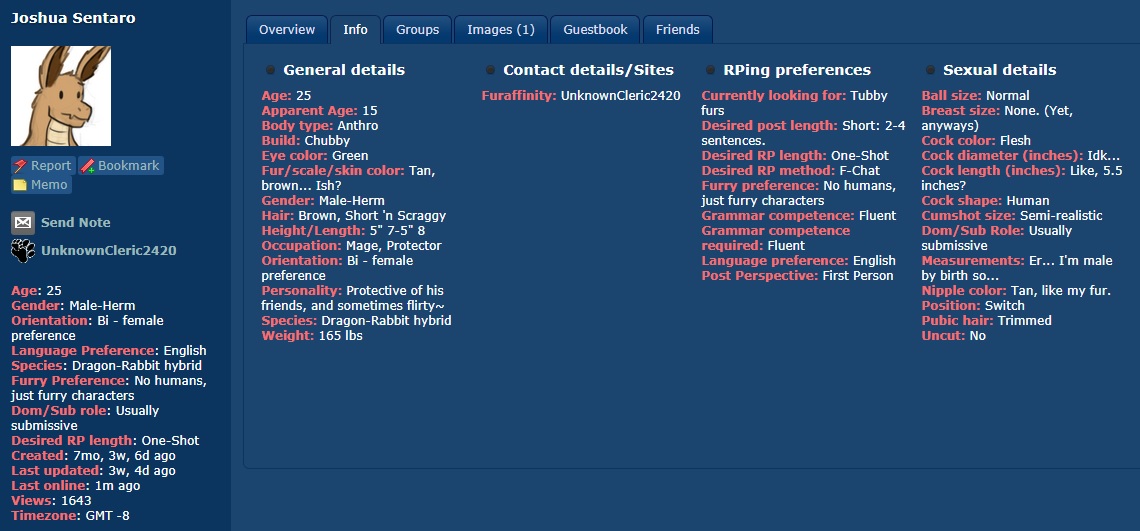
Task: Click the Joshua Sentaro character name
Action: 73,18
